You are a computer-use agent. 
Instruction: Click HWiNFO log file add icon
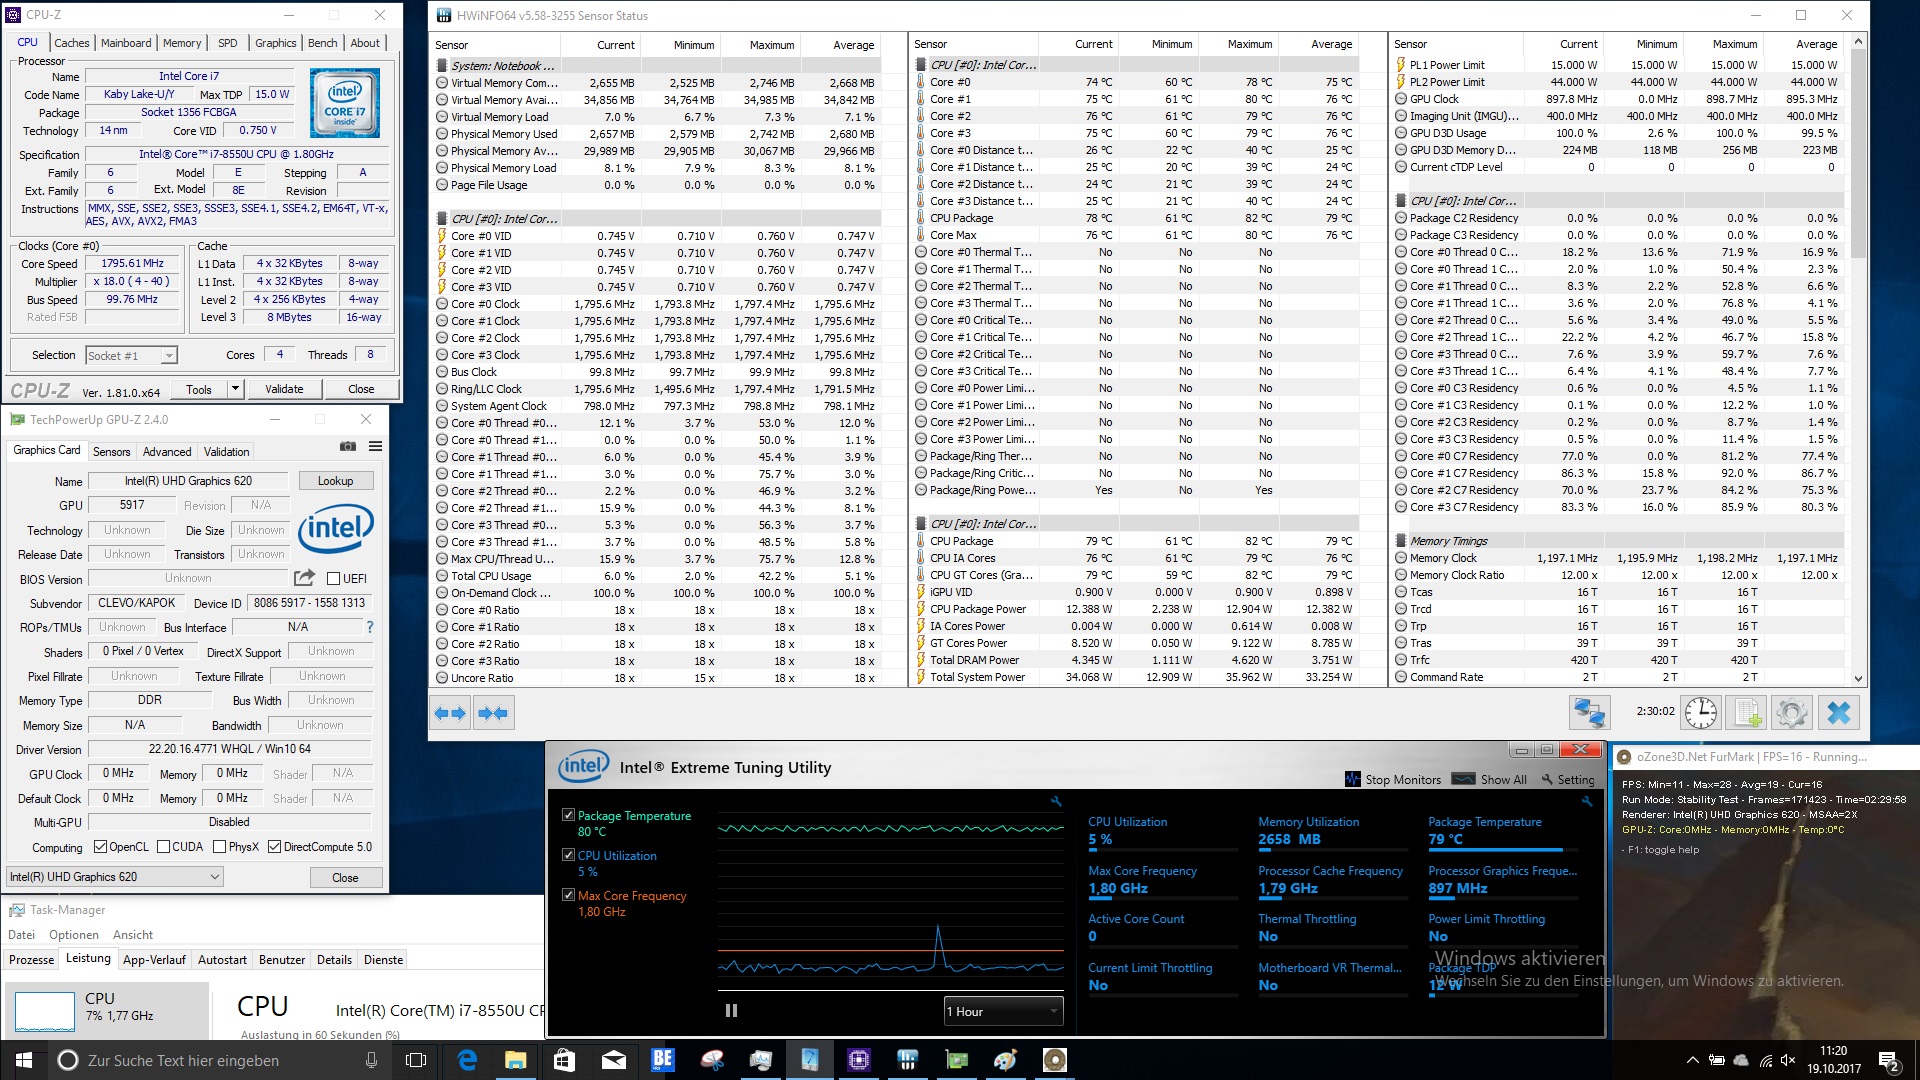pos(1746,712)
